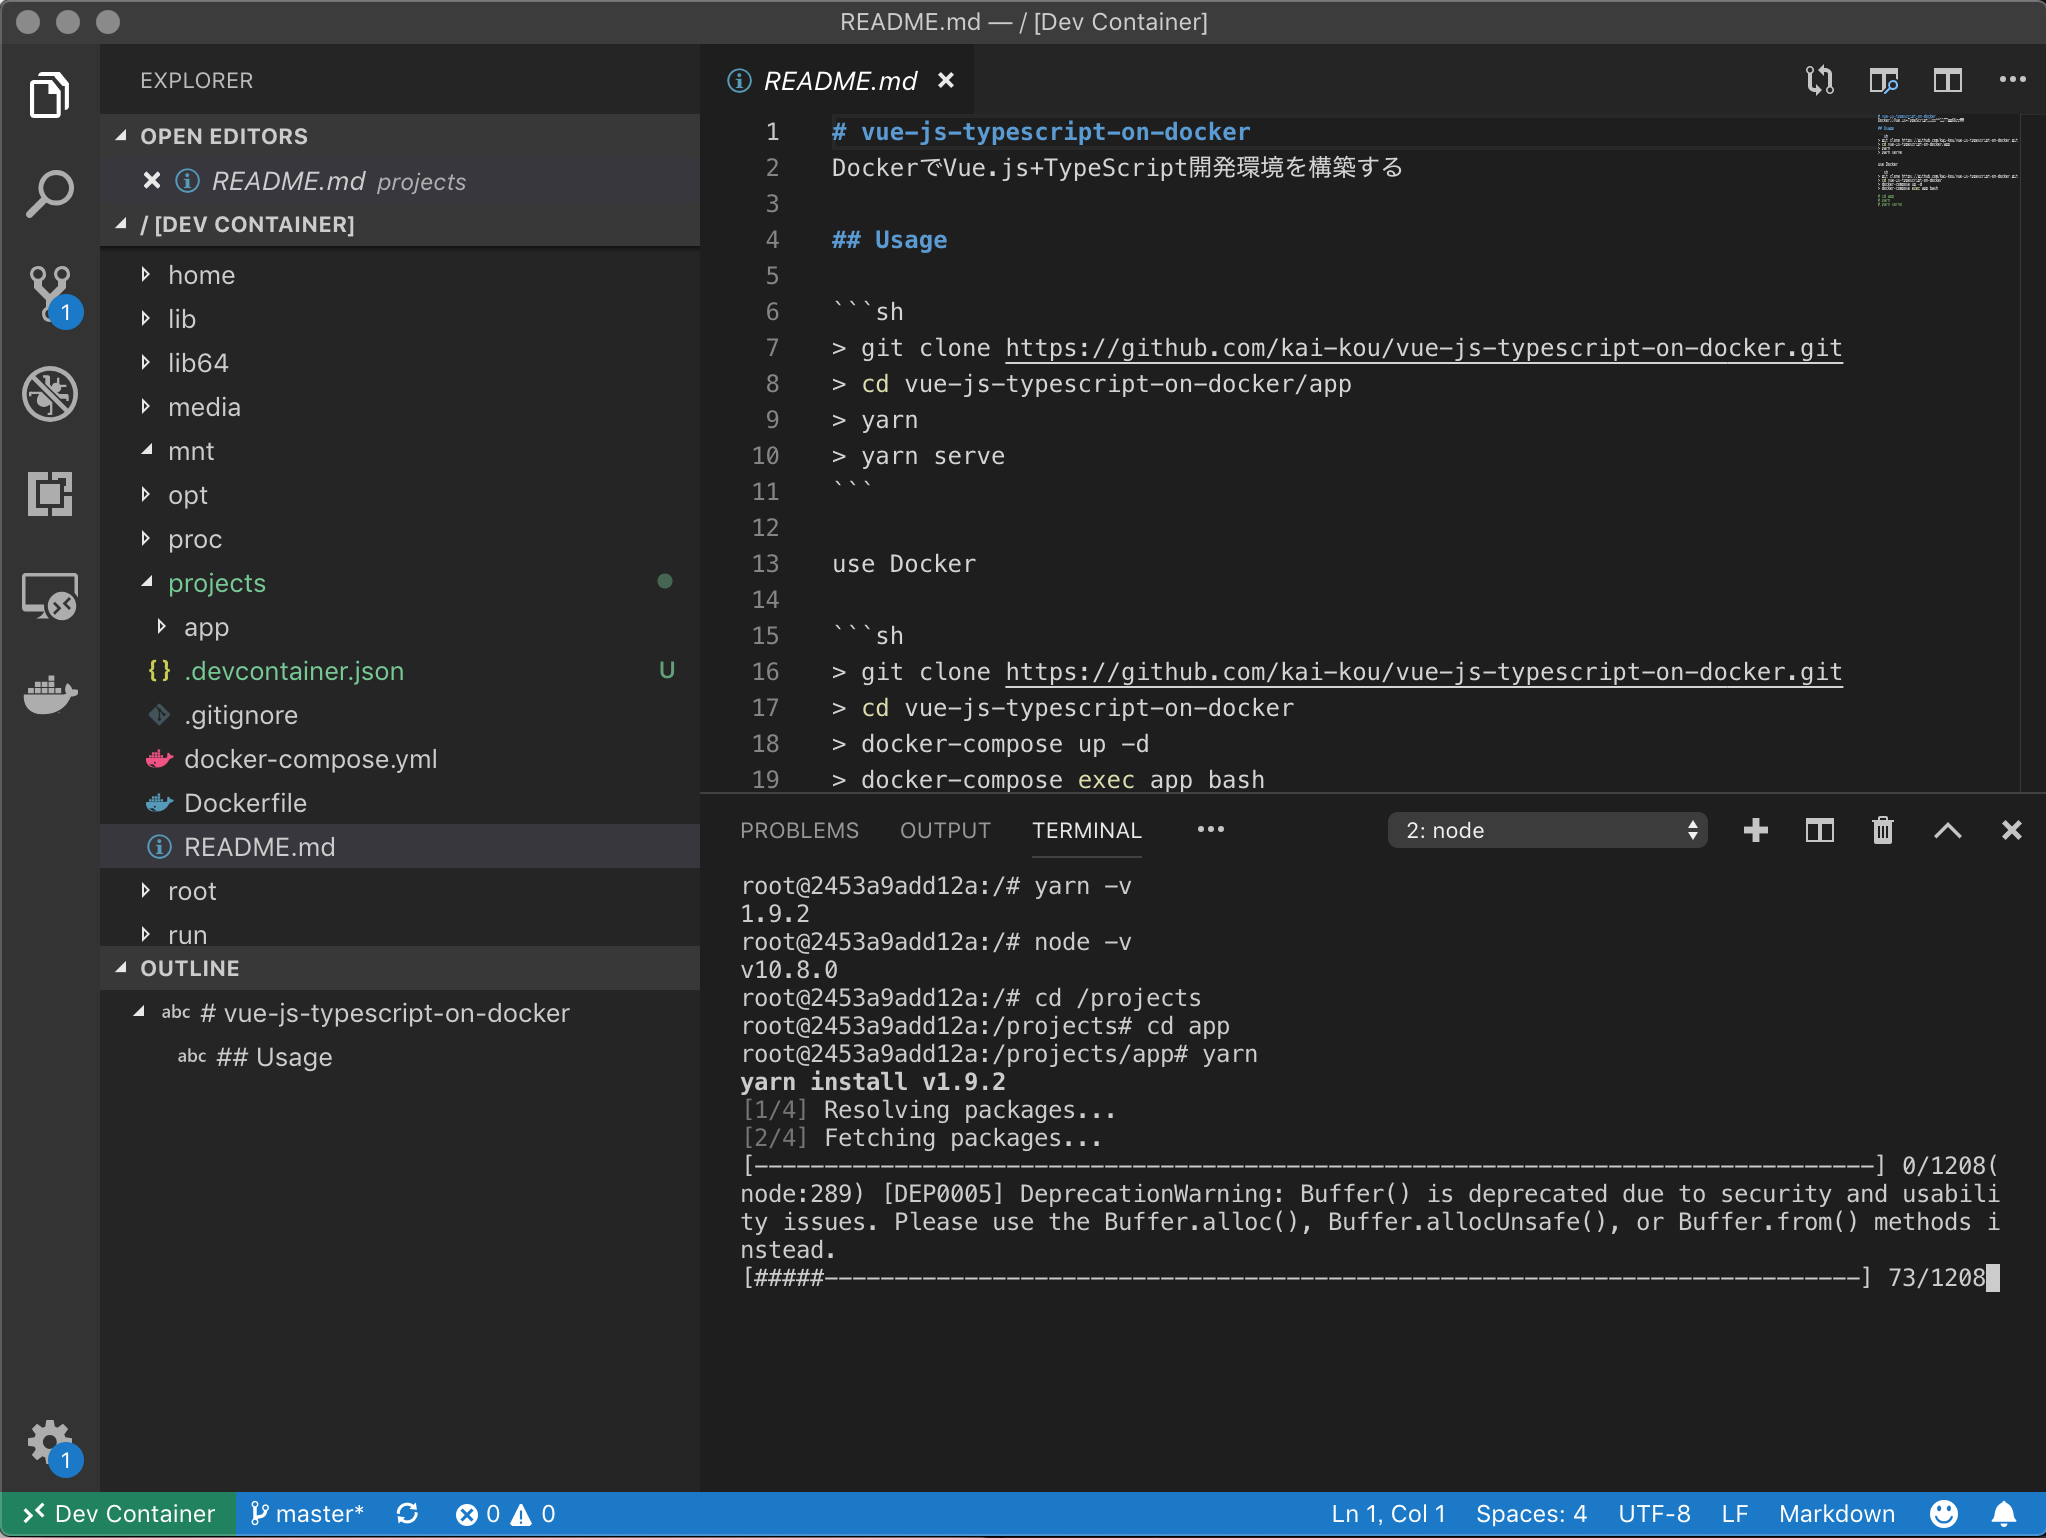The image size is (2046, 1538).
Task: Close the terminal panel
Action: [2012, 830]
